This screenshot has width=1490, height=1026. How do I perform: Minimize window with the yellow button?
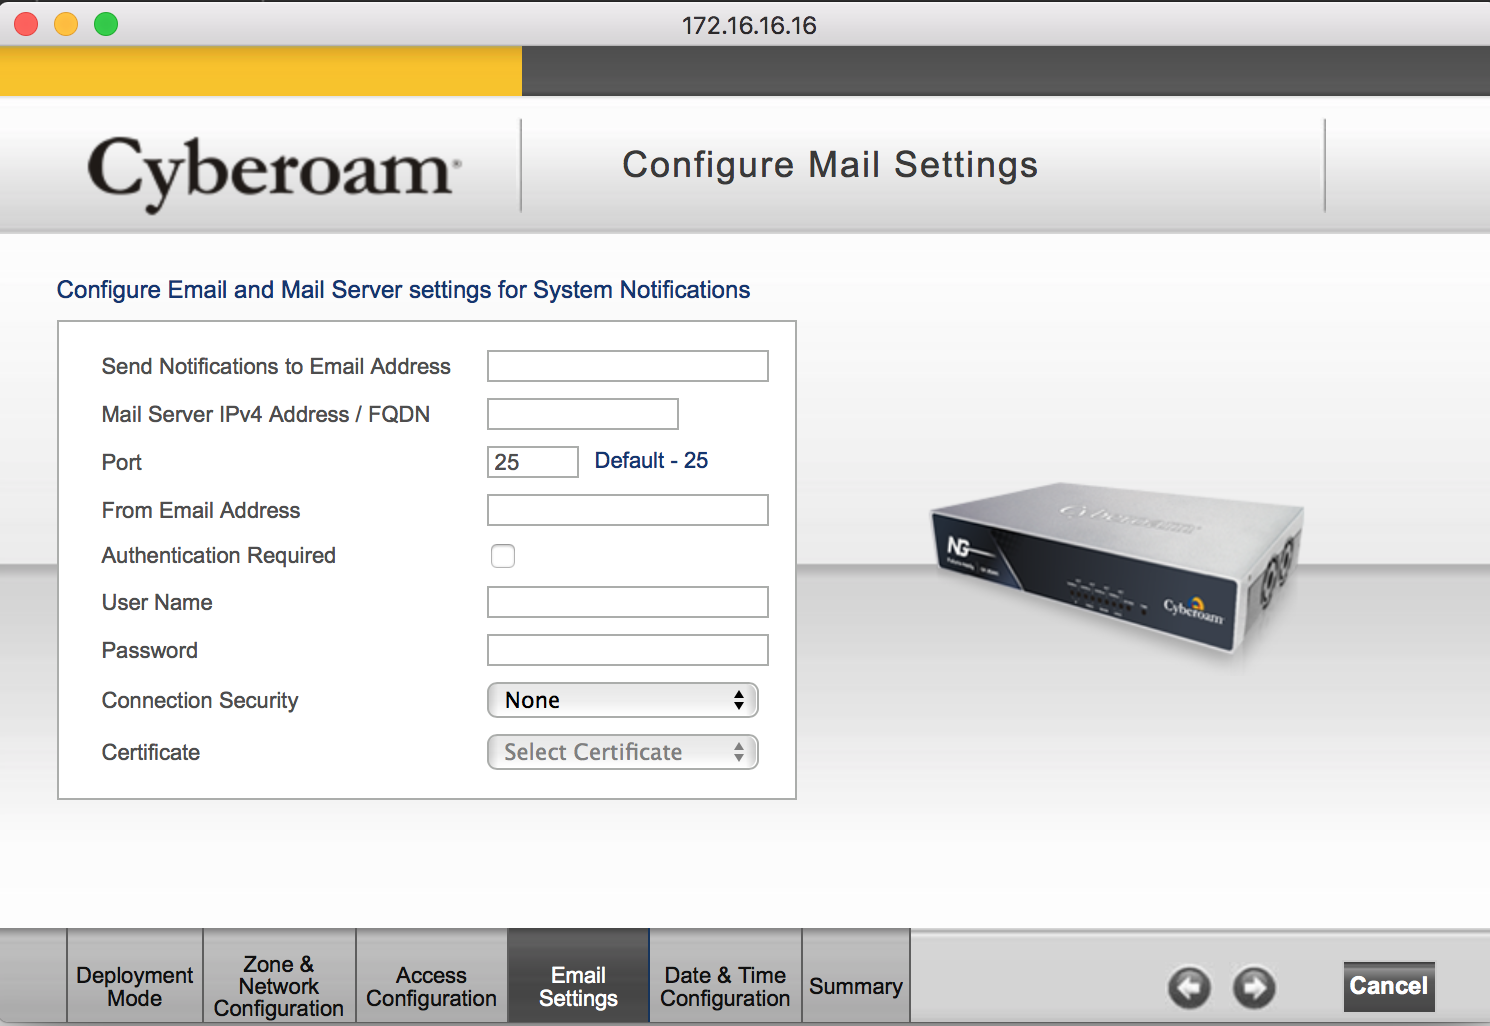[66, 24]
